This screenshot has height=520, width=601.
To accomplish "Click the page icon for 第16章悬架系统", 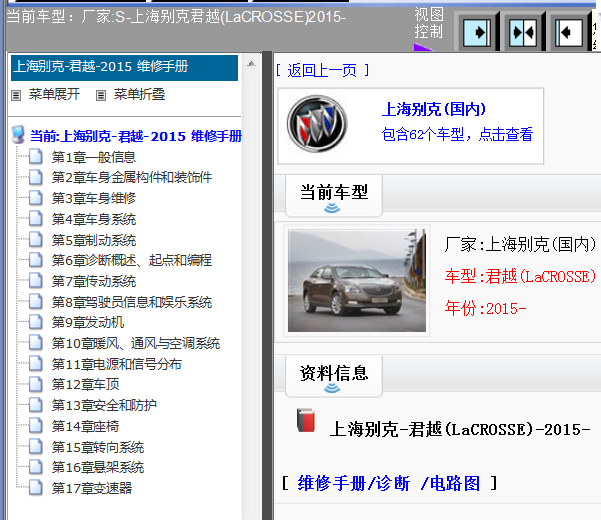I will pos(36,467).
